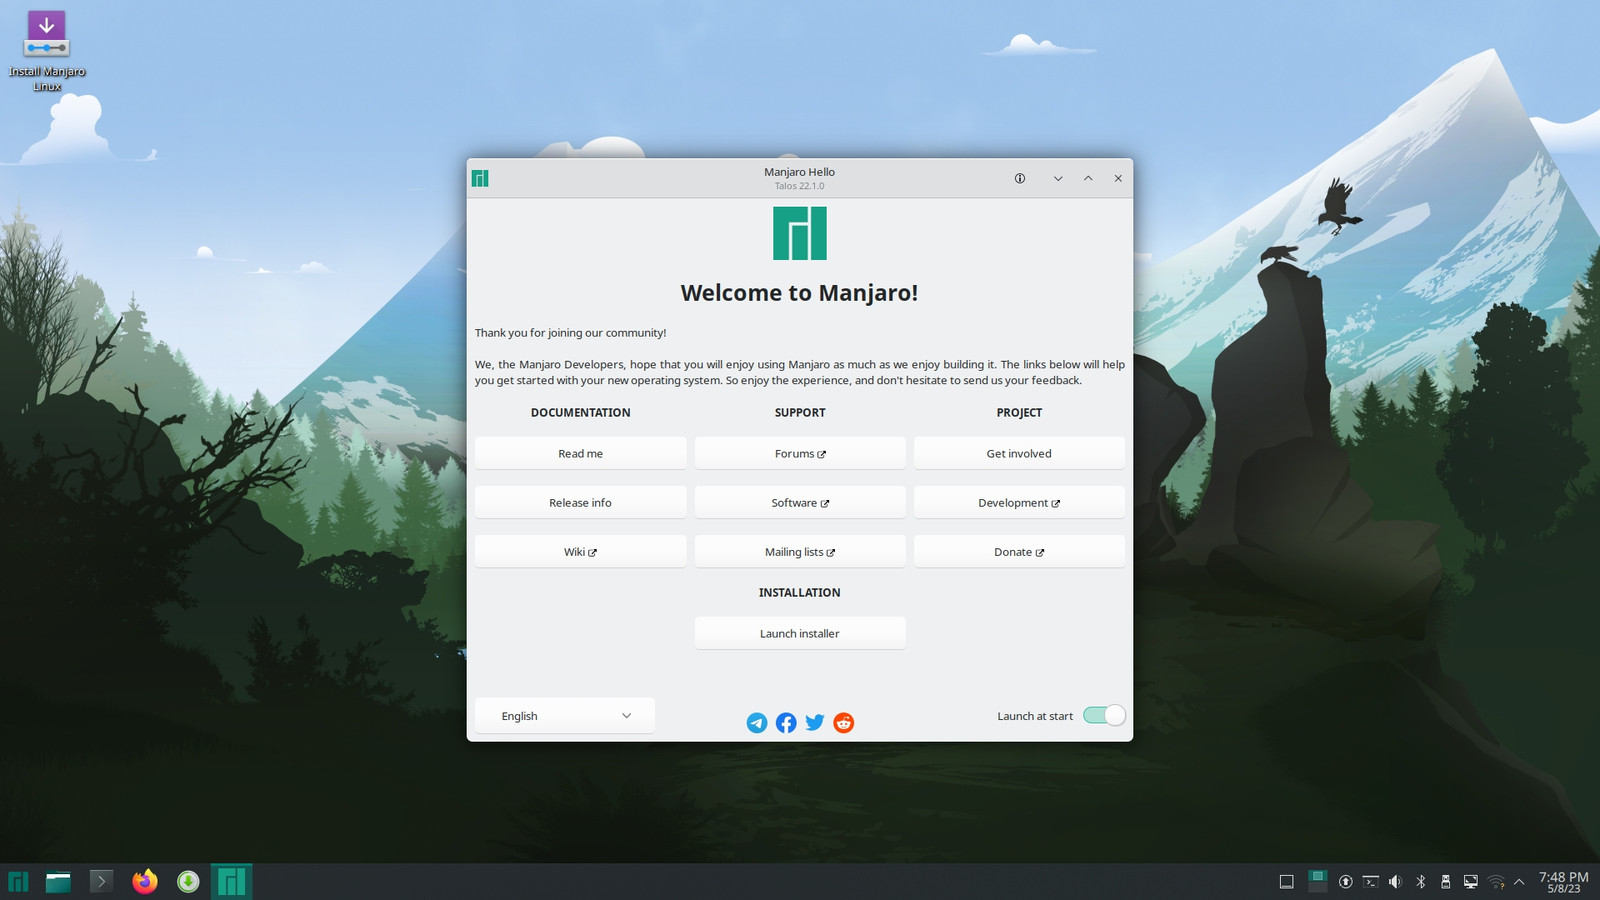Viewport: 1600px width, 900px height.
Task: Click the Facebook icon
Action: [x=786, y=723]
